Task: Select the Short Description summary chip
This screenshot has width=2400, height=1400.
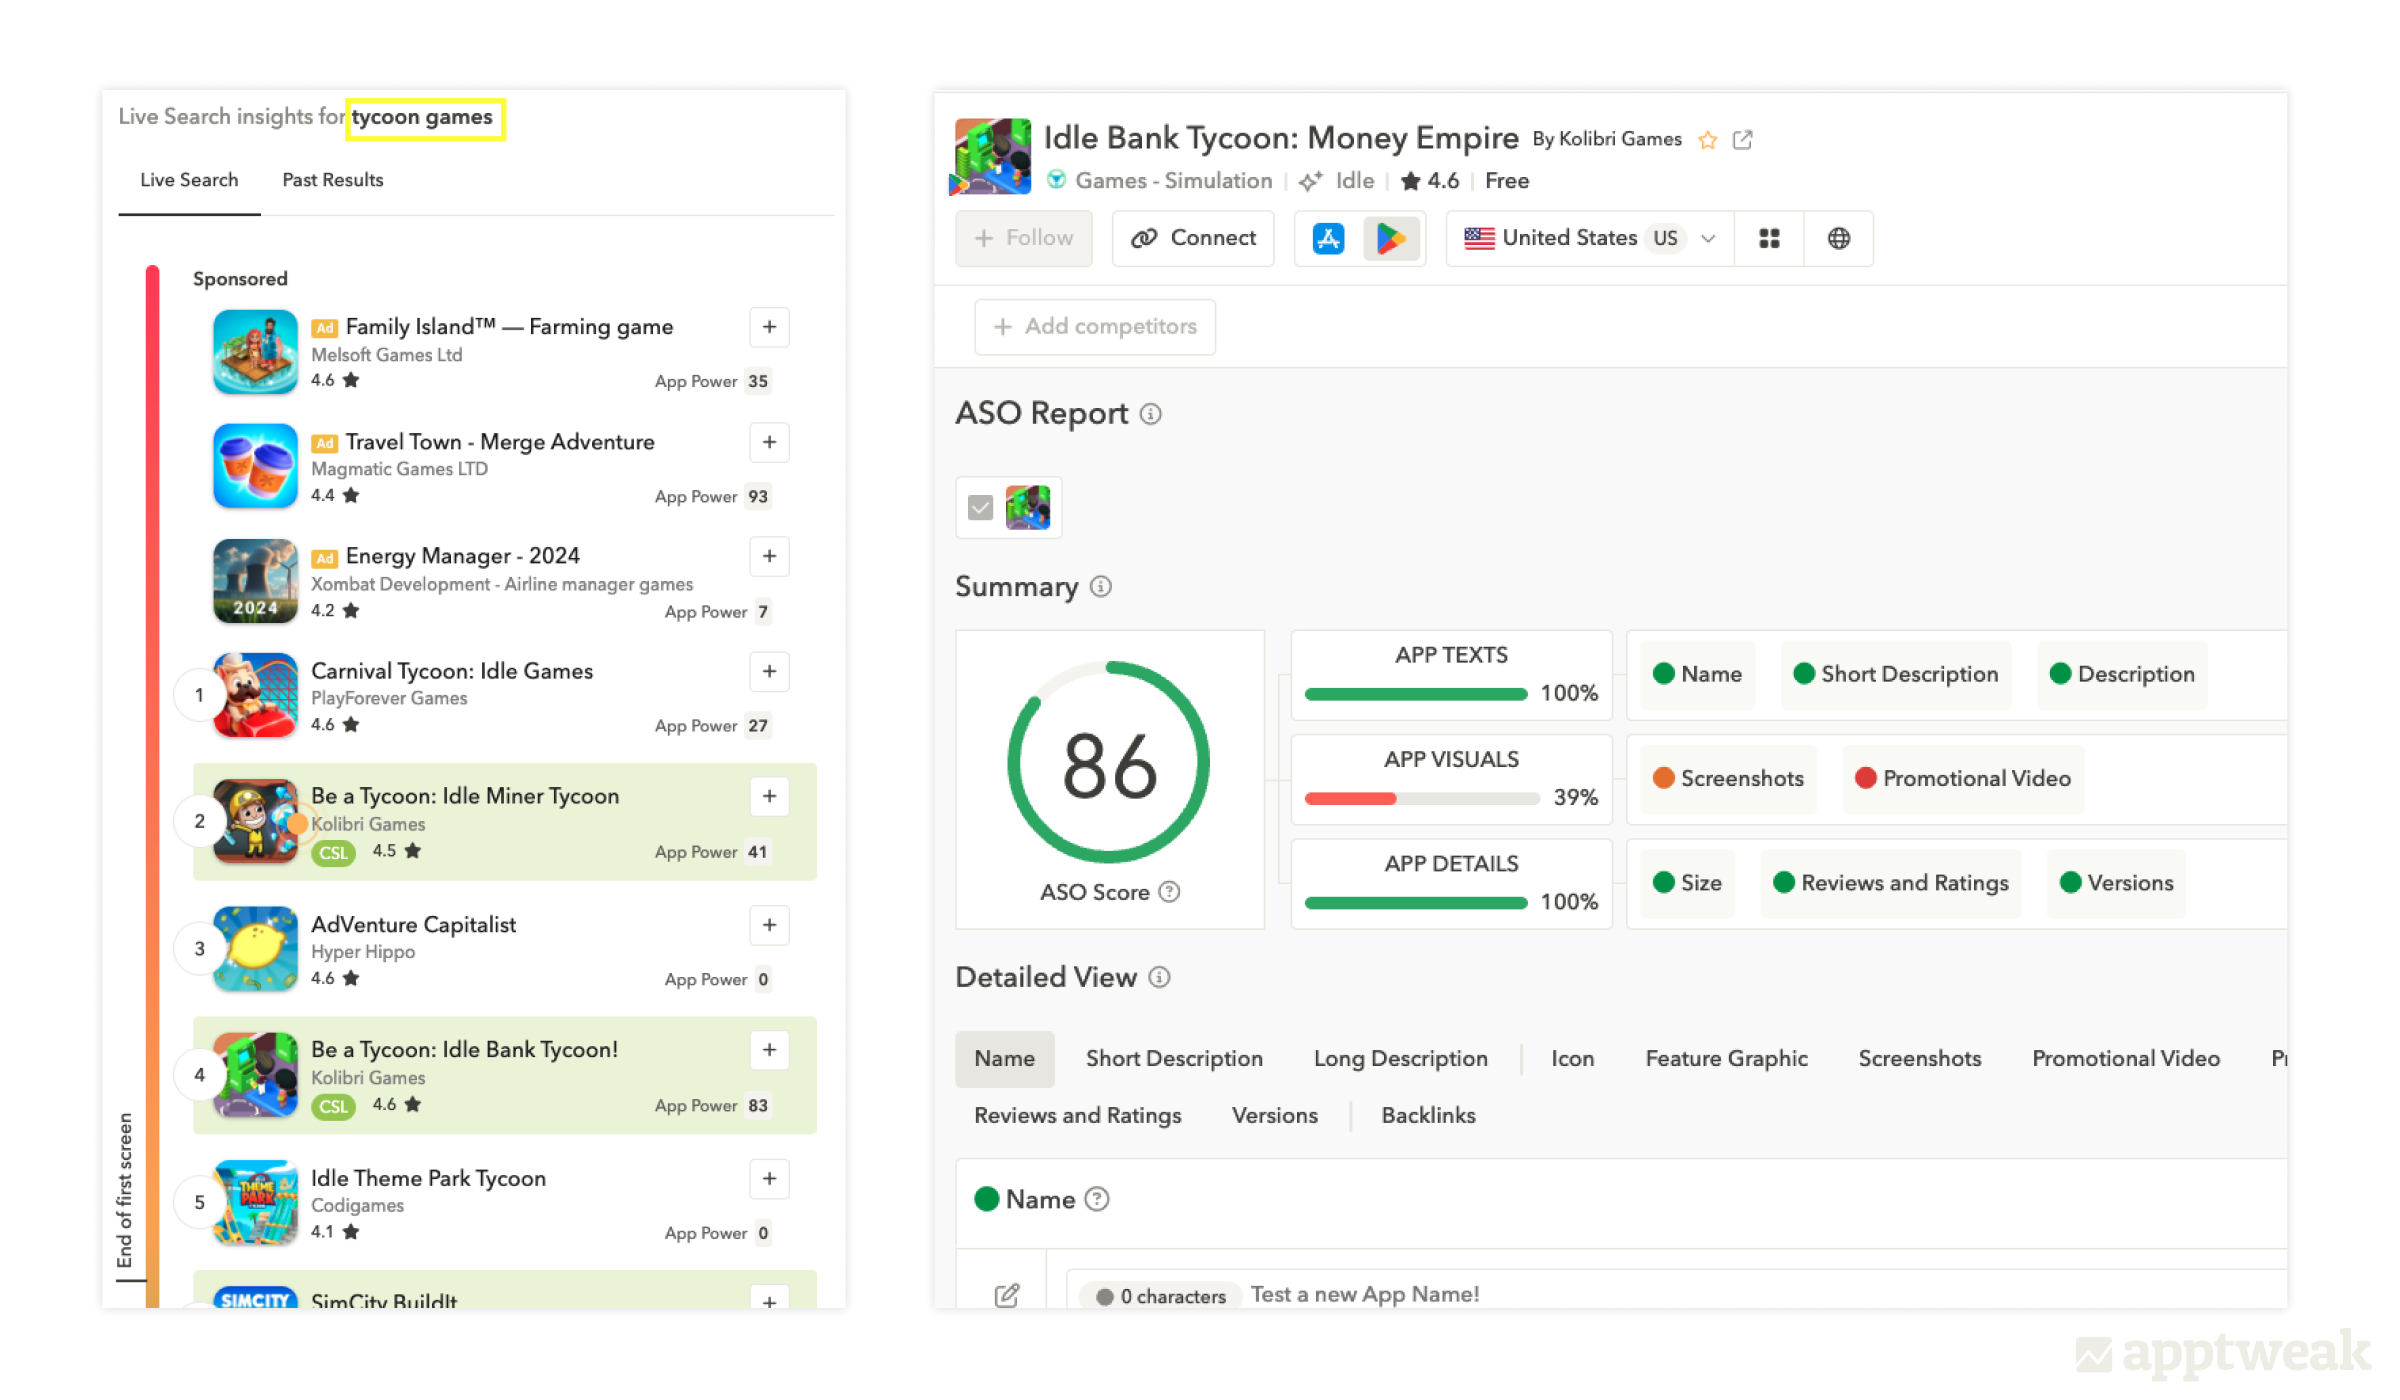Action: pyautogui.click(x=1895, y=675)
